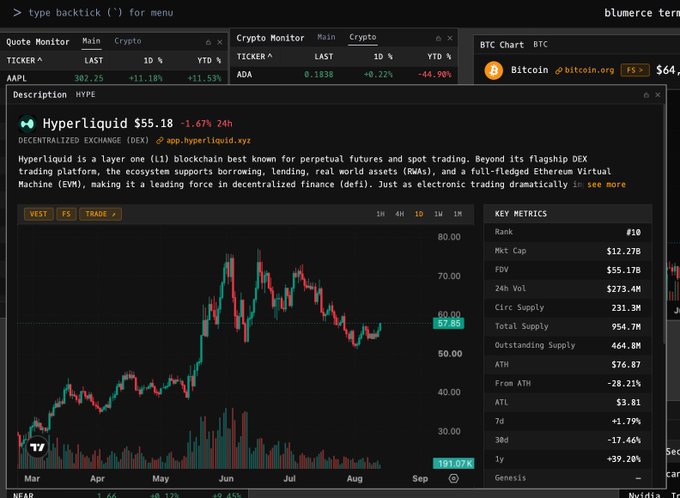680x498 pixels.
Task: Click the 24h Vol $273.4M row
Action: pos(568,288)
